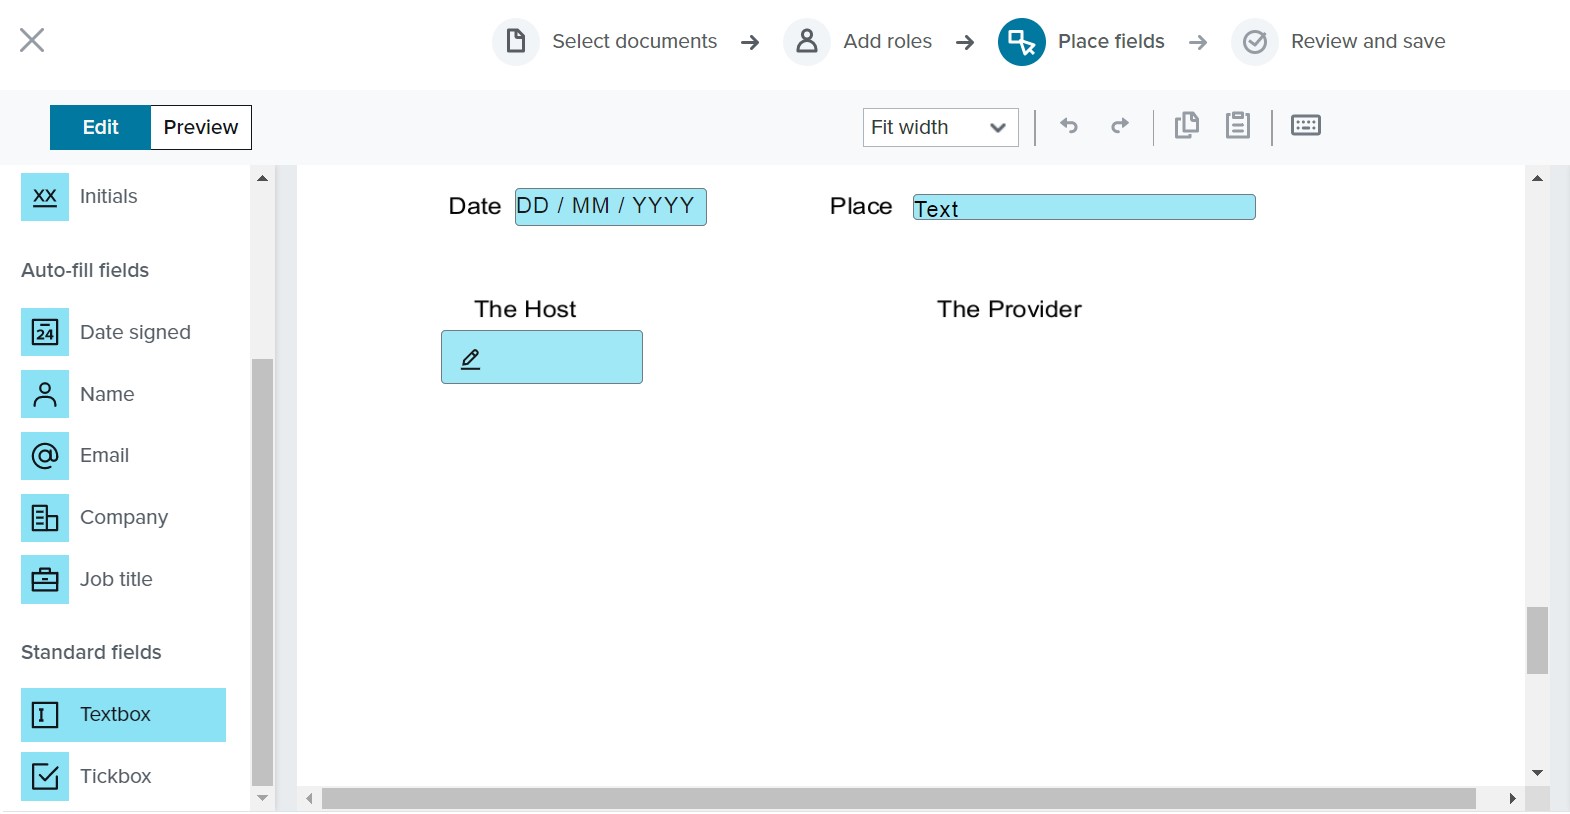Click the Place fields step icon
This screenshot has width=1570, height=814.
tap(1022, 41)
